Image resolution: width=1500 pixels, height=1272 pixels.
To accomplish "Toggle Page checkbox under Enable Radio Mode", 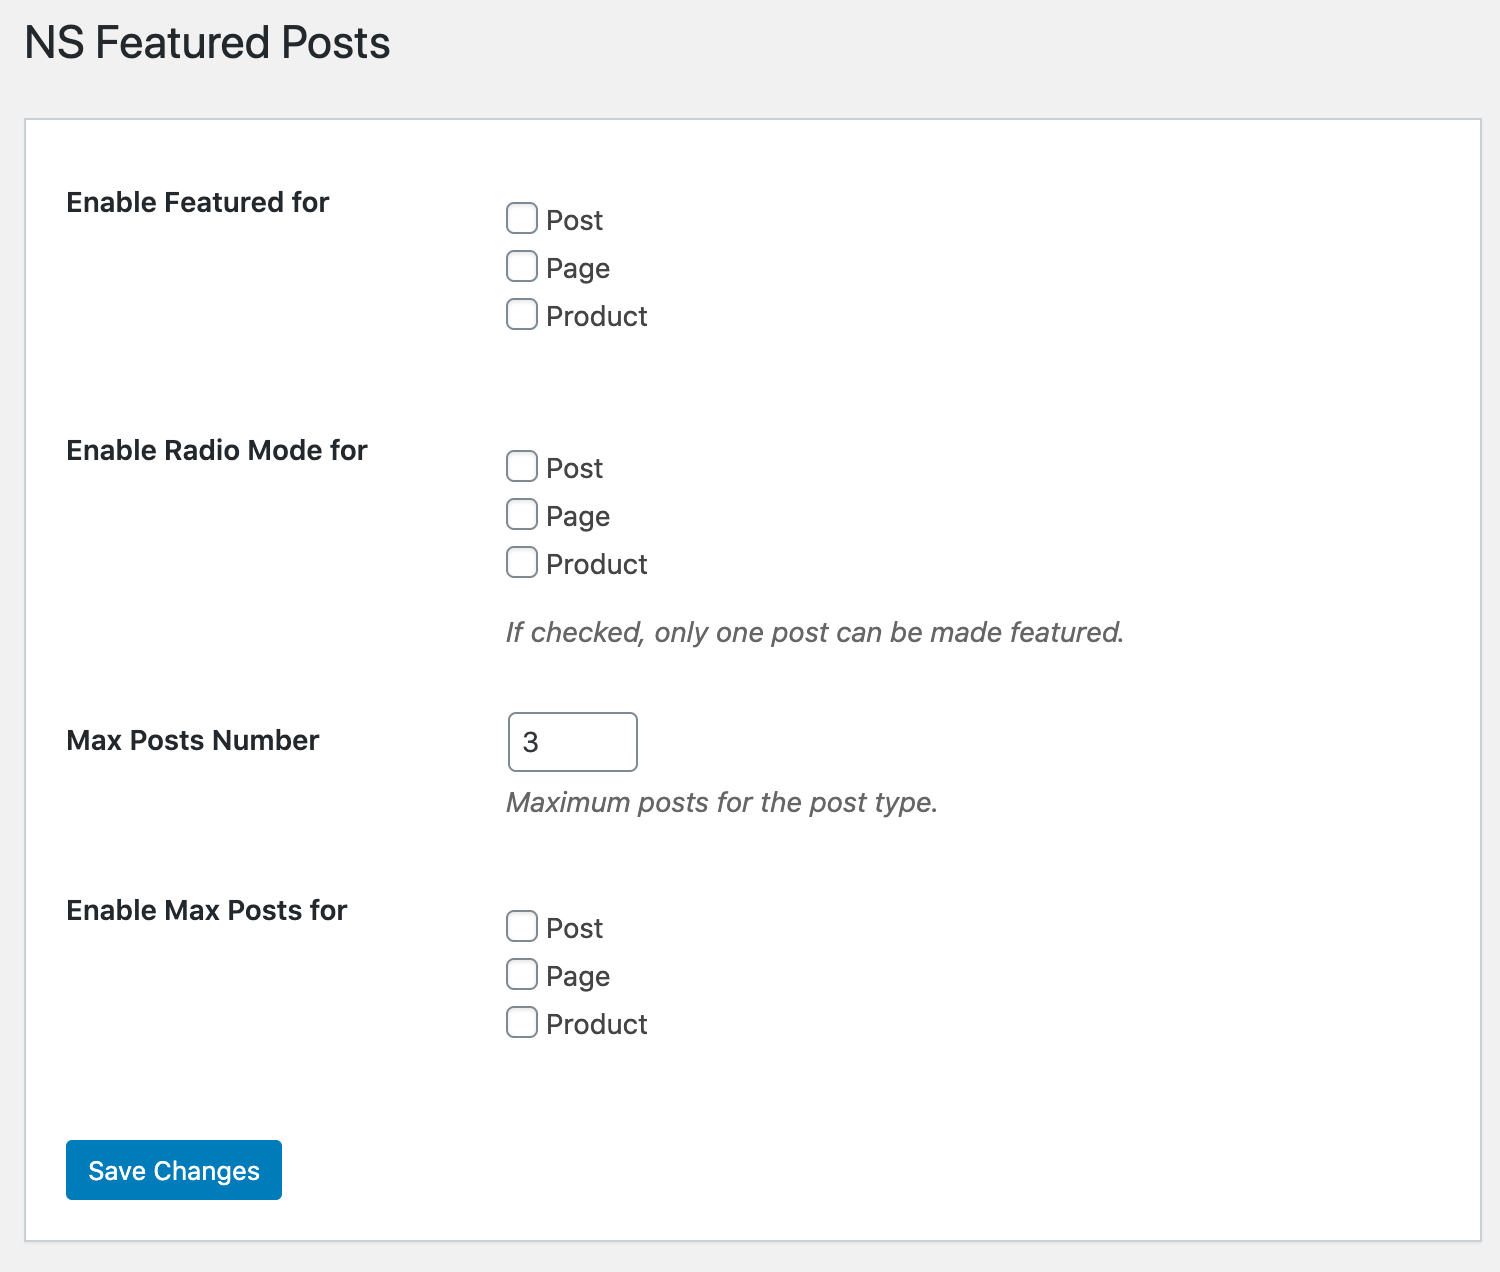I will pos(522,514).
